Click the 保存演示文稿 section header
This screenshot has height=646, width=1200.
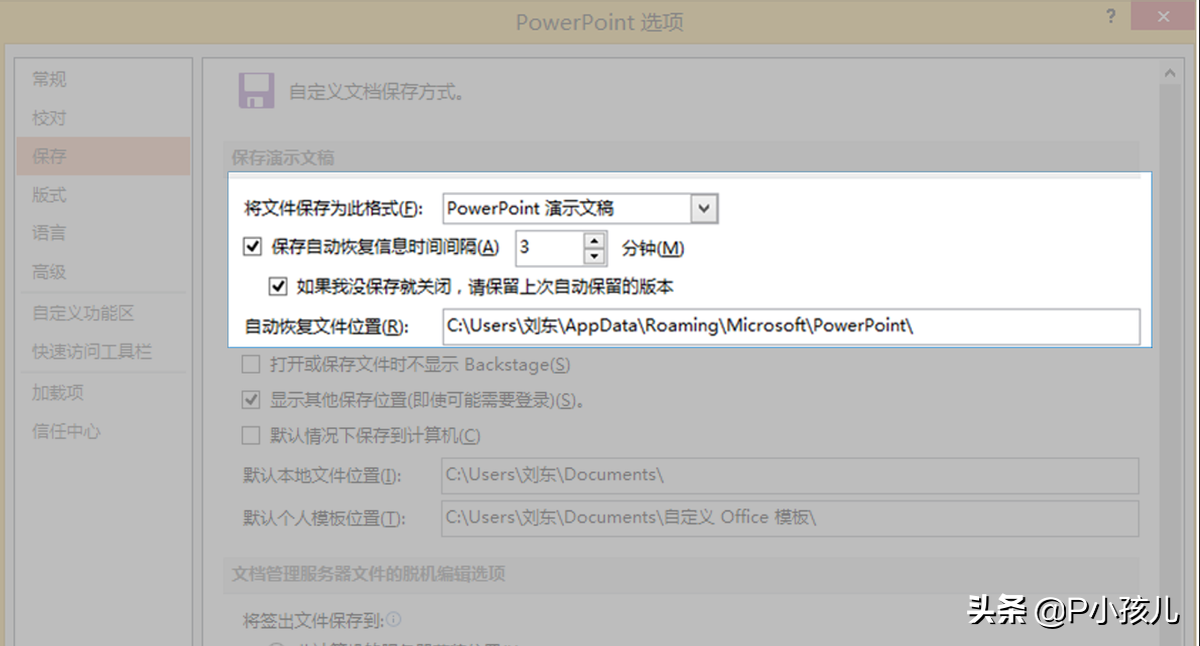click(283, 158)
